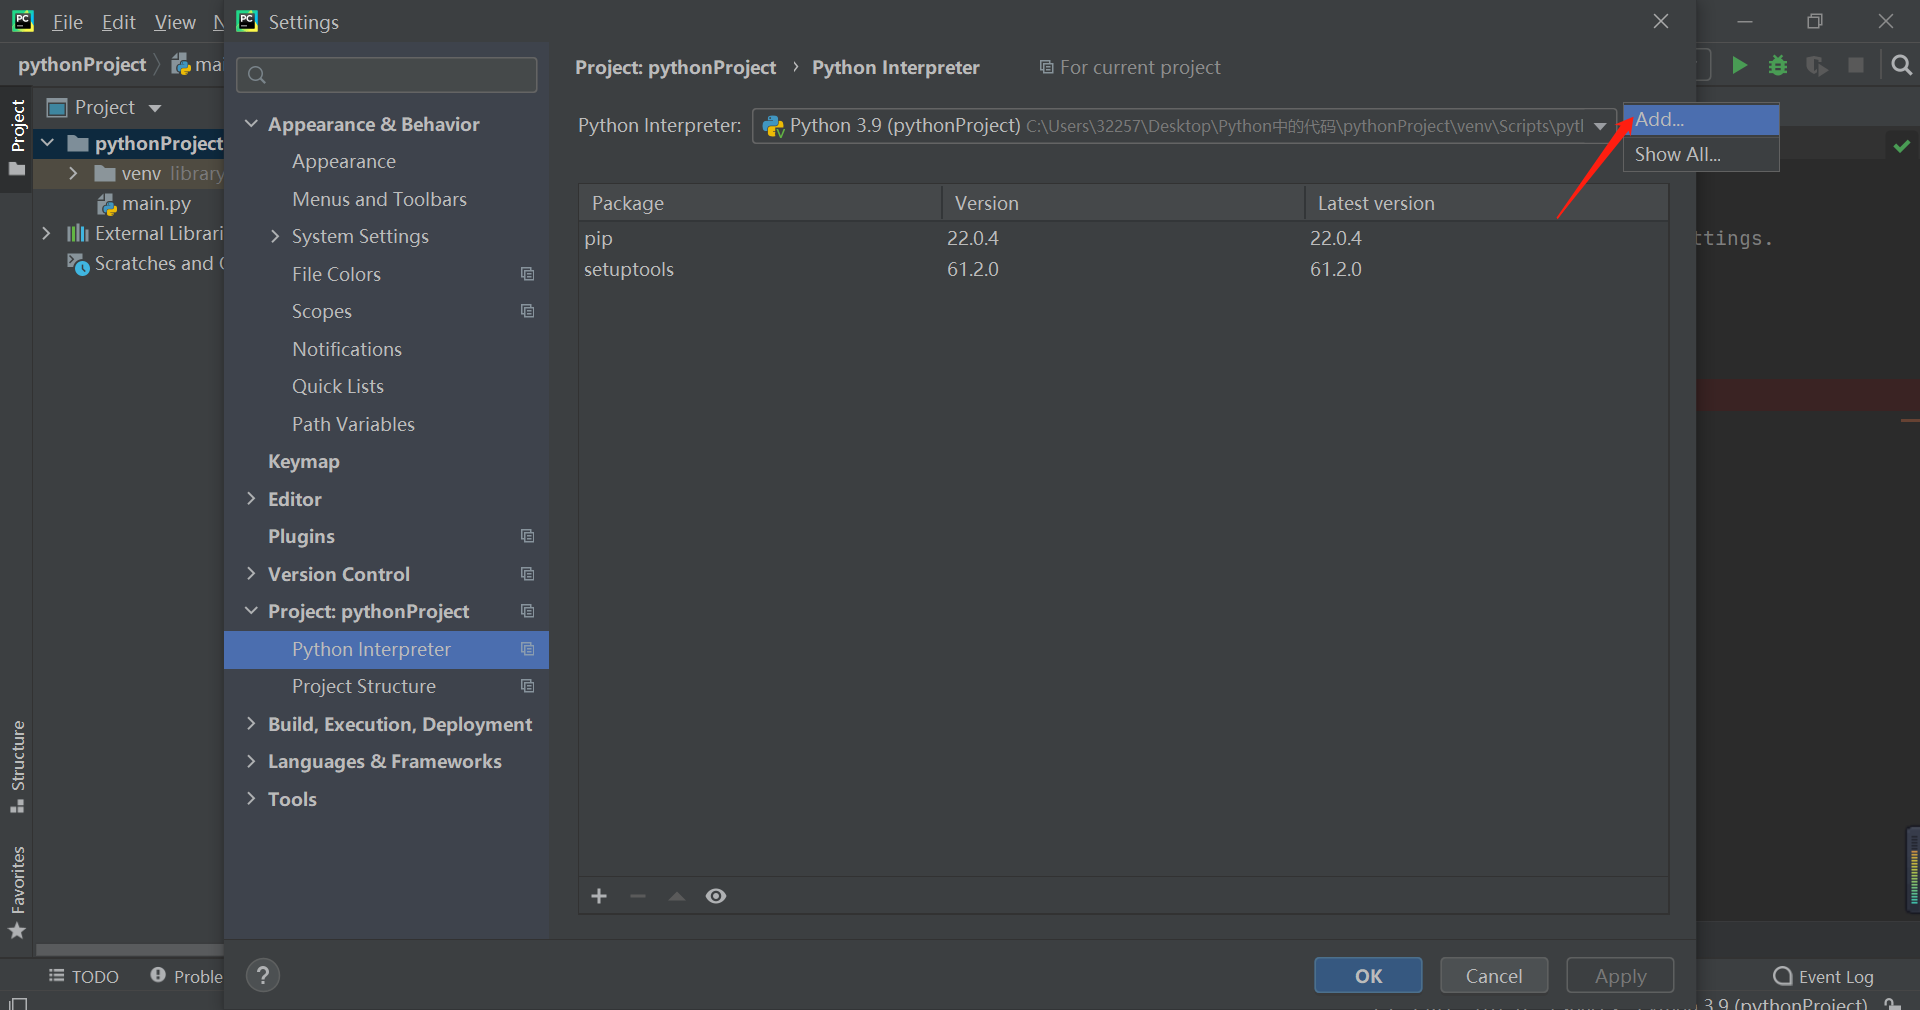Click the Version column header
The height and width of the screenshot is (1010, 1920).
[1123, 203]
